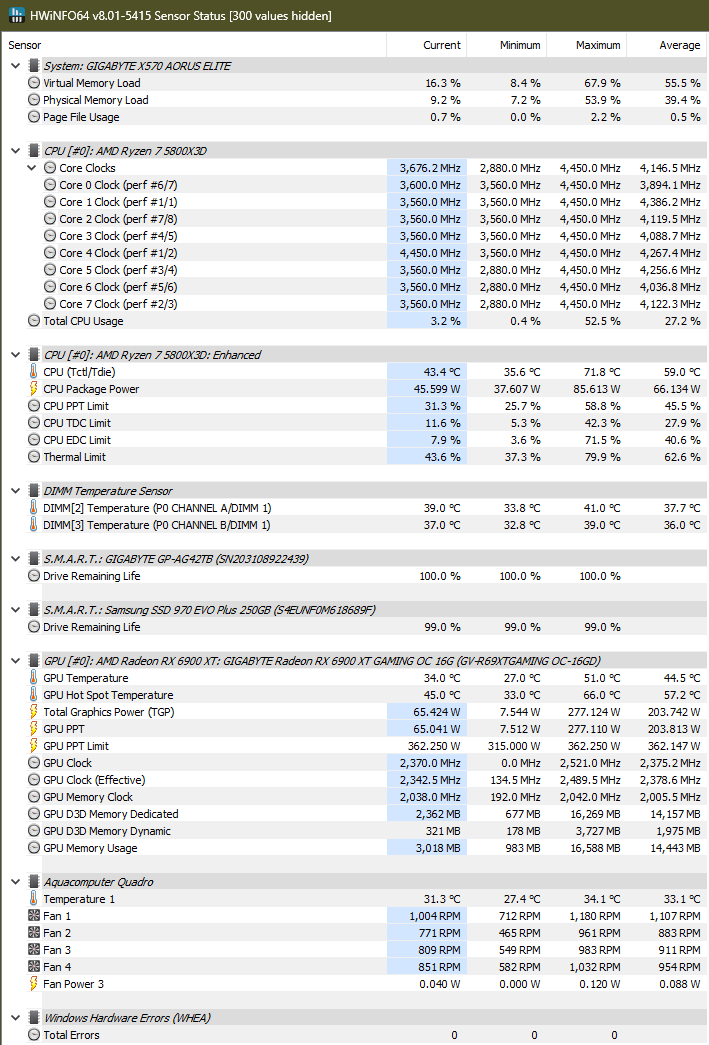Collapse the Aquacomputer Quadro group
Image resolution: width=709 pixels, height=1045 pixels.
pos(15,882)
